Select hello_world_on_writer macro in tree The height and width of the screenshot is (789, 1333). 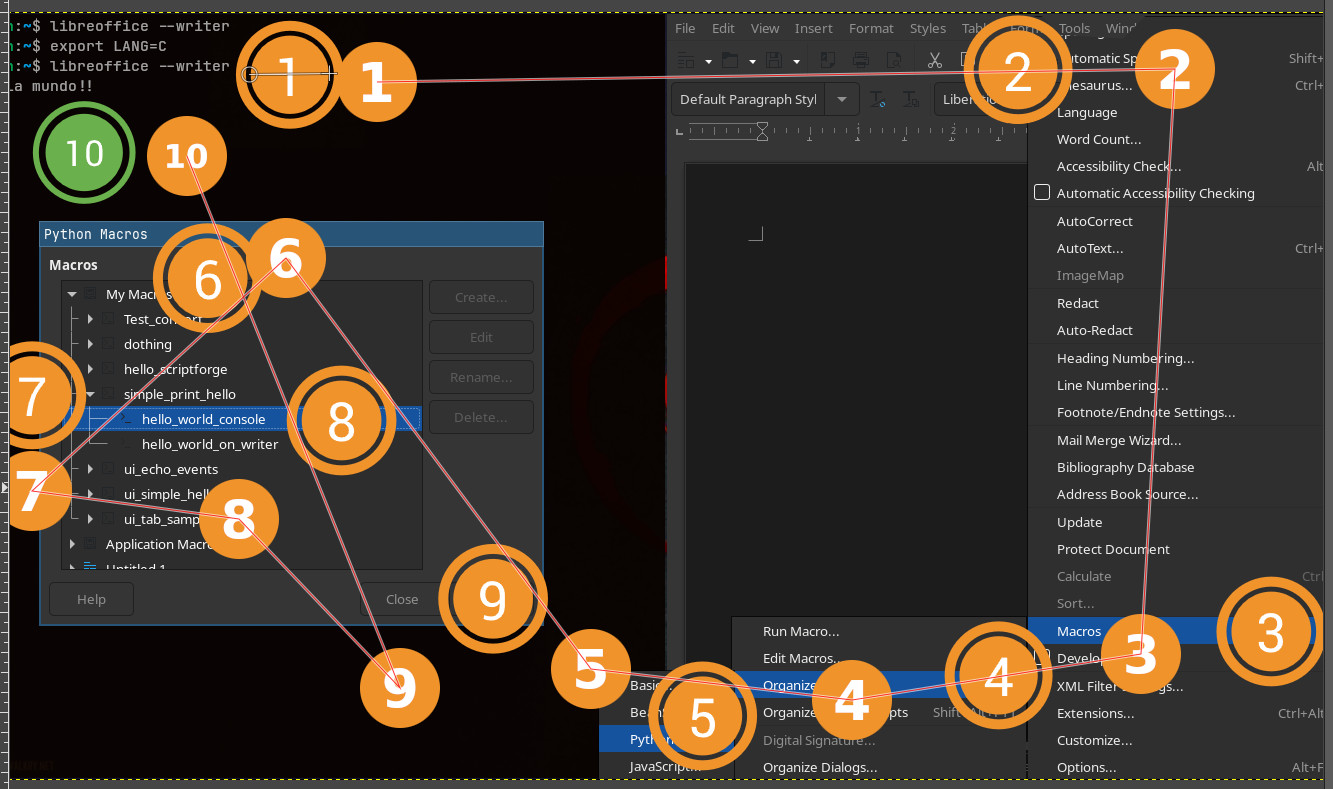point(210,444)
